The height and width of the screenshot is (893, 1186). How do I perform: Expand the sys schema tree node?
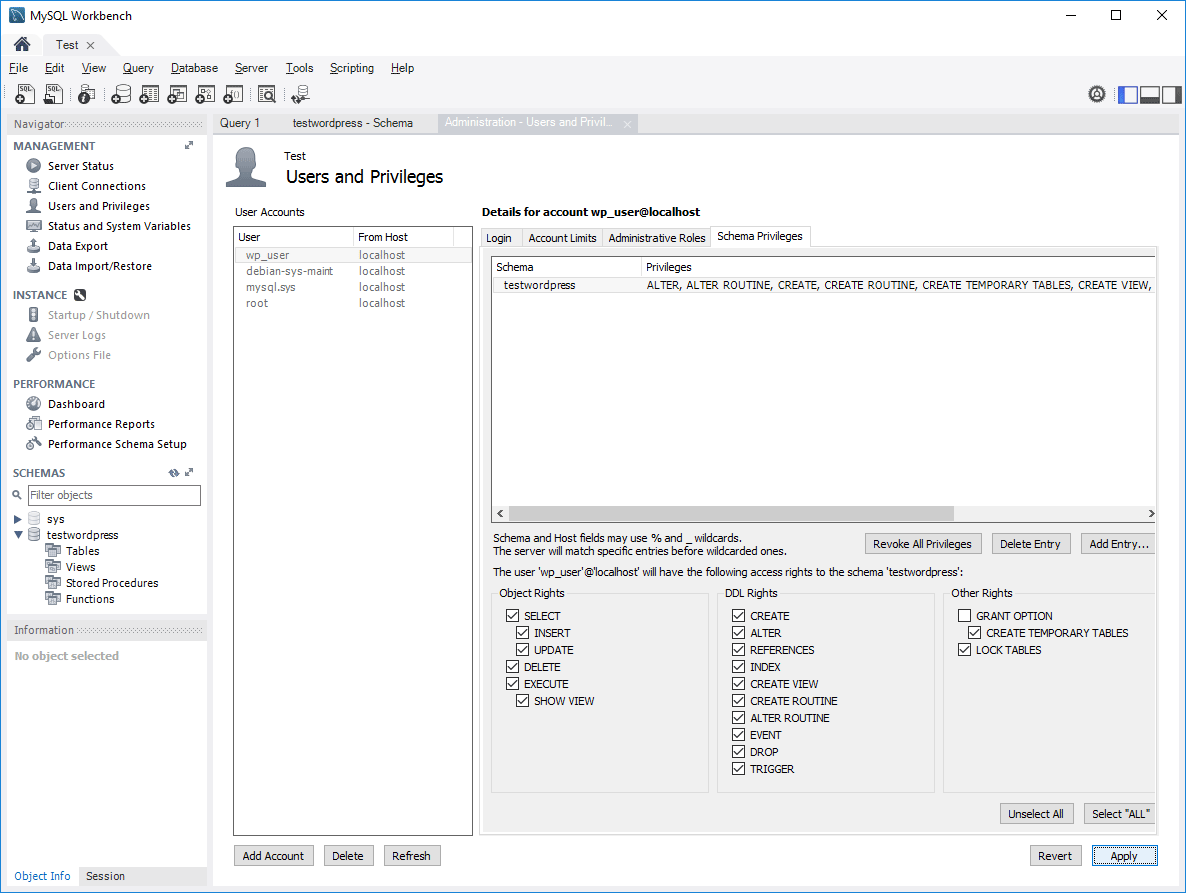point(17,519)
